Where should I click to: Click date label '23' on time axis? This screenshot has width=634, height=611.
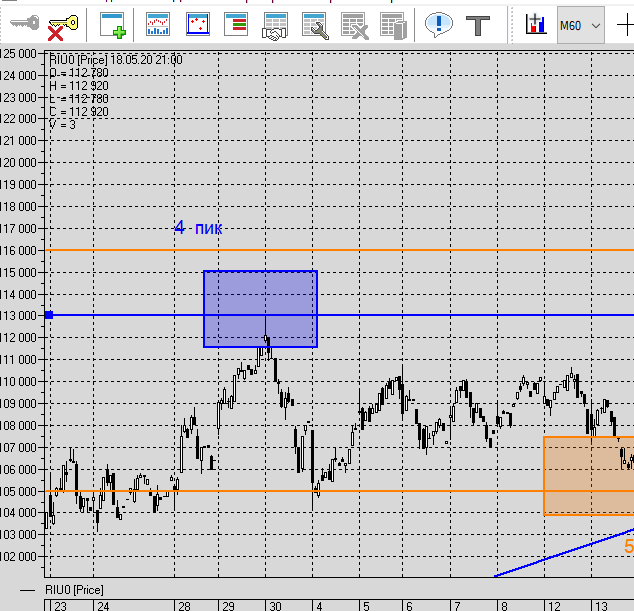click(60, 606)
